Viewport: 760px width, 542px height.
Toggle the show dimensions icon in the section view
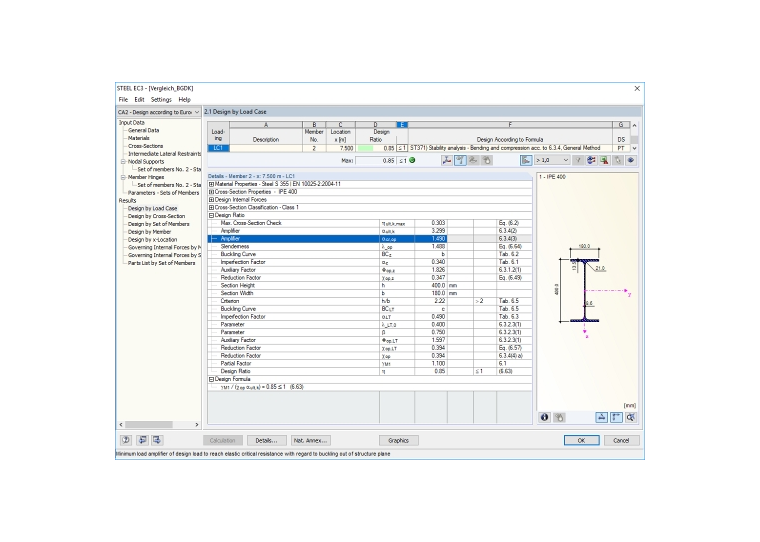point(601,417)
